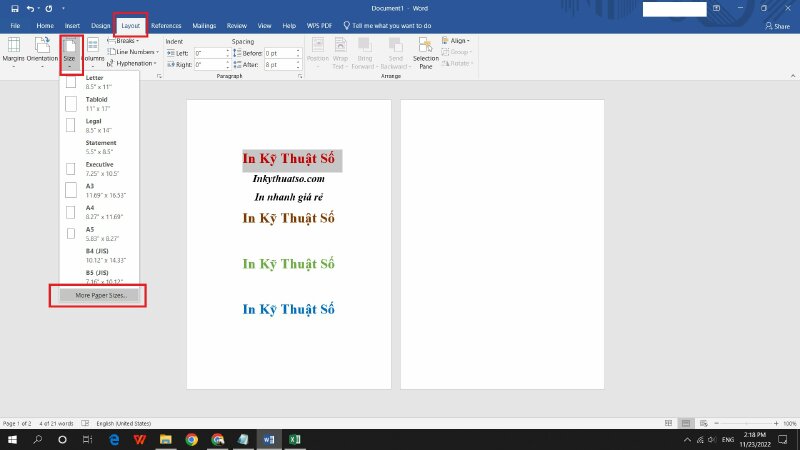
Task: Switch to the References tab
Action: [x=166, y=26]
